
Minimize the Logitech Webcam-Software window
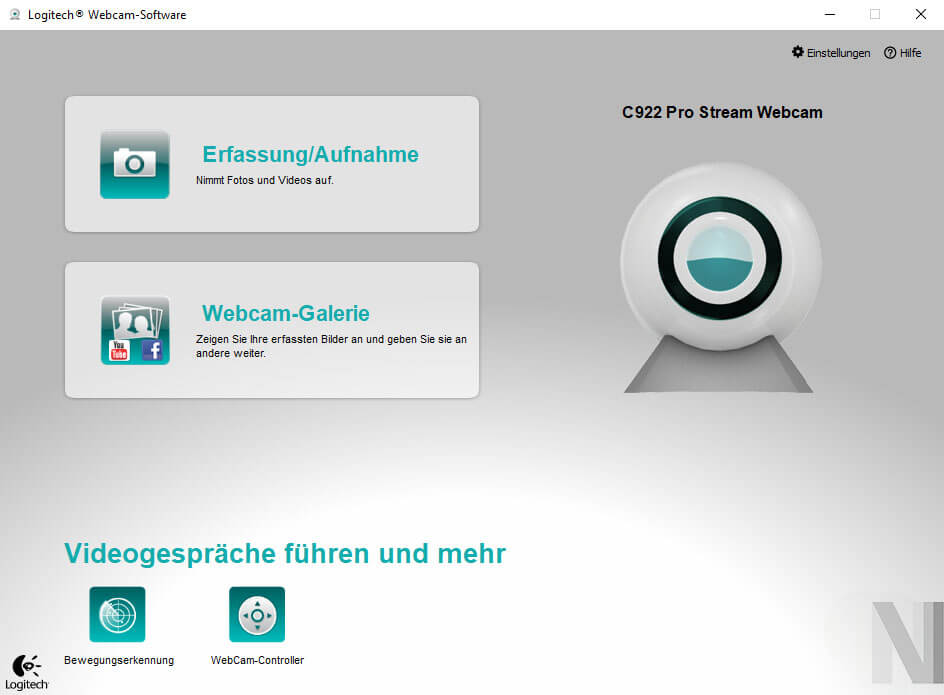pos(829,14)
